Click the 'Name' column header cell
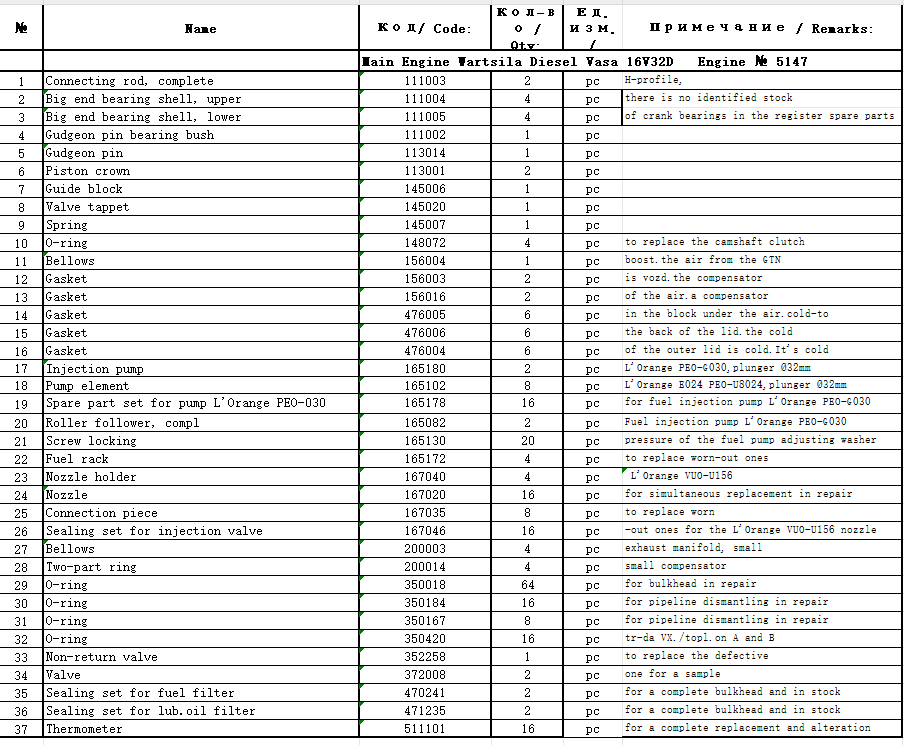This screenshot has width=904, height=745. [x=200, y=29]
